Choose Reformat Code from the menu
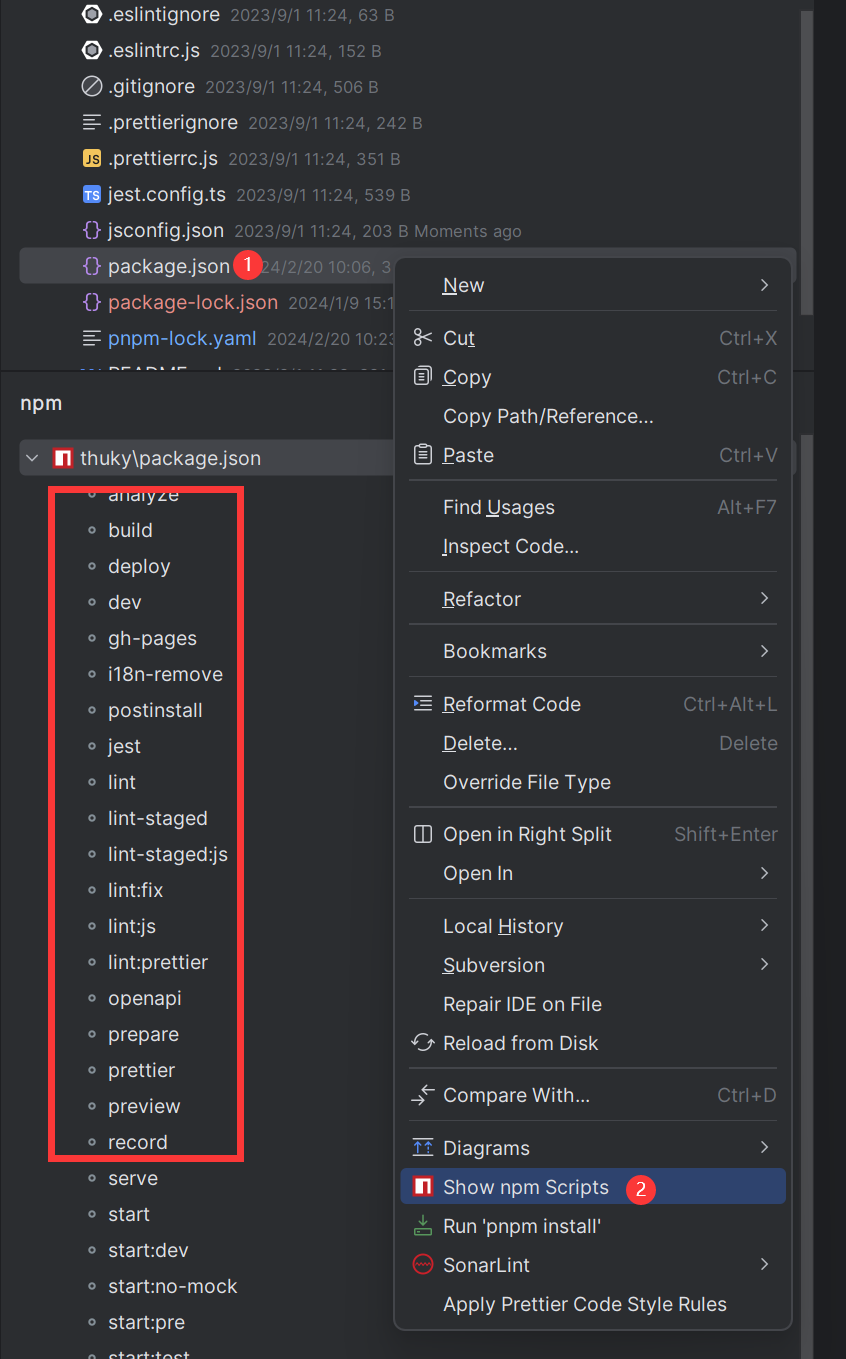Image resolution: width=846 pixels, height=1359 pixels. click(511, 704)
